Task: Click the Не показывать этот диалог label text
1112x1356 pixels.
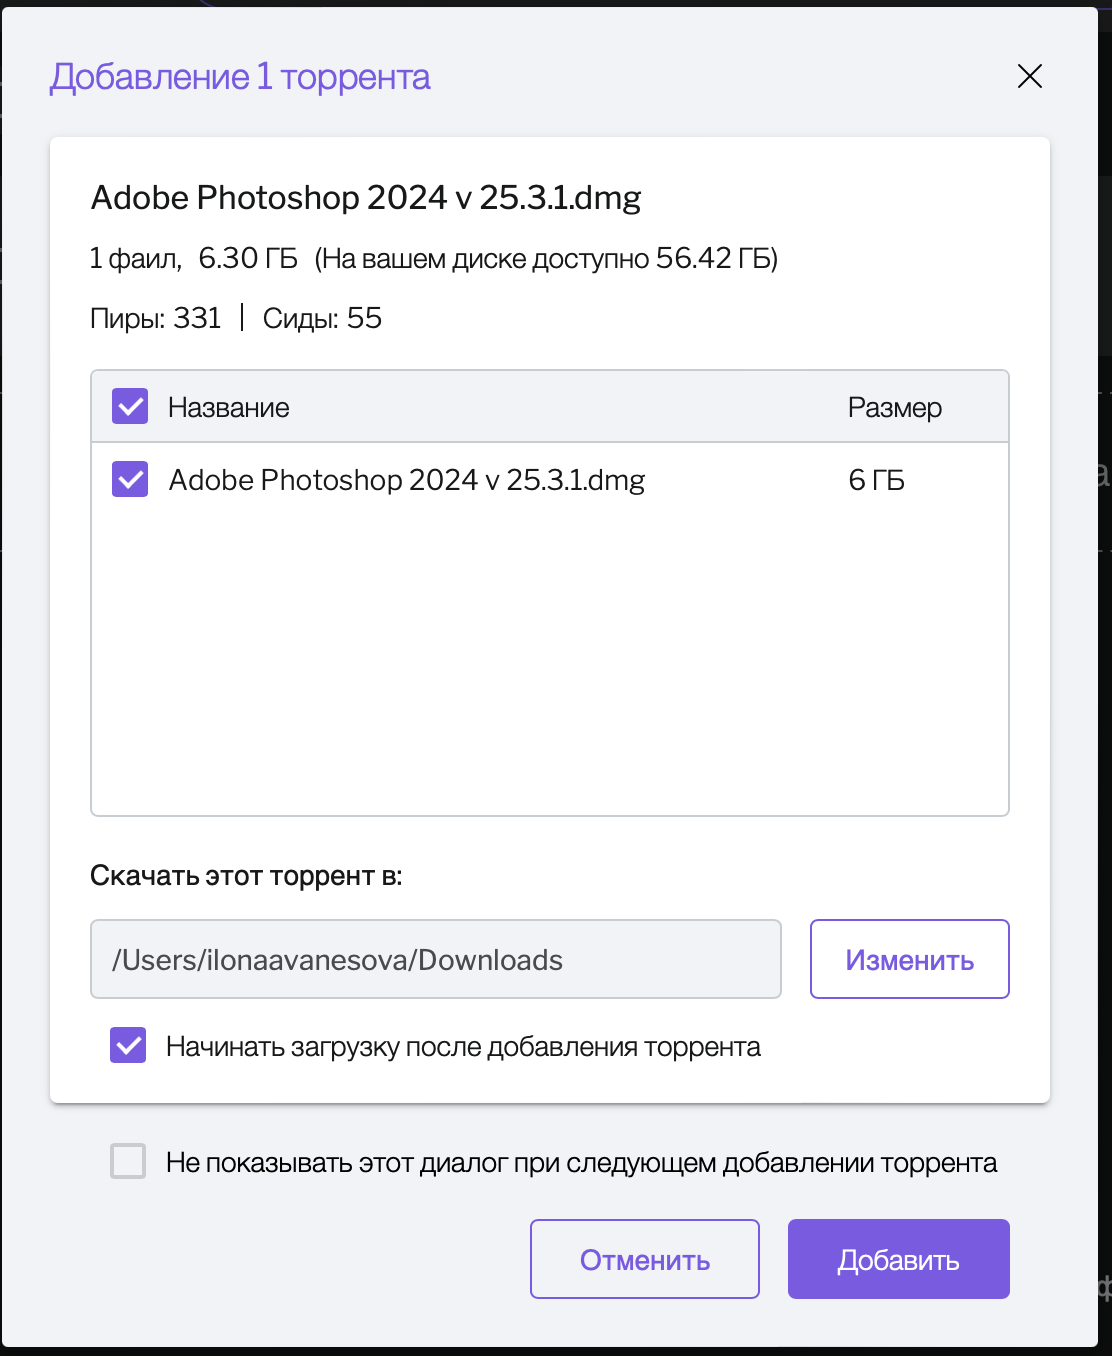Action: [x=581, y=1163]
